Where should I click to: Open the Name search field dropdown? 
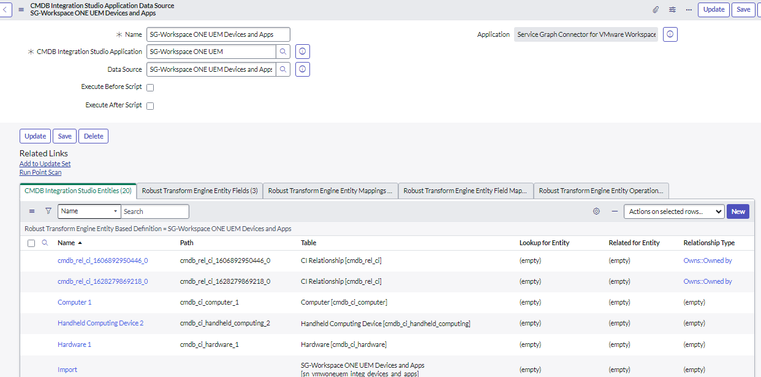(89, 212)
